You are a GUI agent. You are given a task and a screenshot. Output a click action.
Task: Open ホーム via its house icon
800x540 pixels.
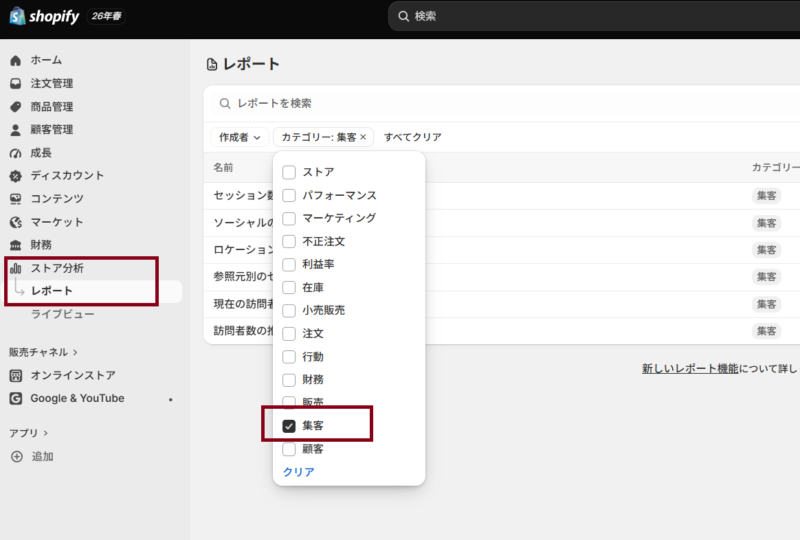16,60
